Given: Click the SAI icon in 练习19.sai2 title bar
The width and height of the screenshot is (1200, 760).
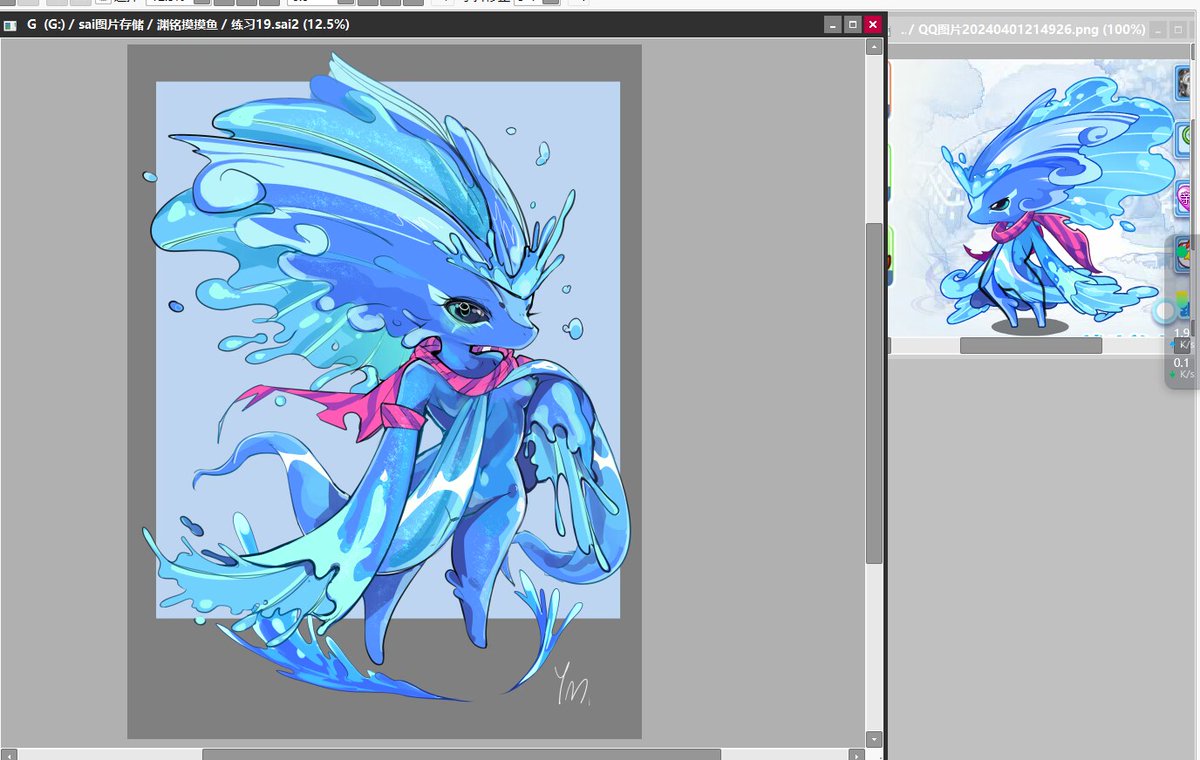Looking at the screenshot, I should point(10,25).
